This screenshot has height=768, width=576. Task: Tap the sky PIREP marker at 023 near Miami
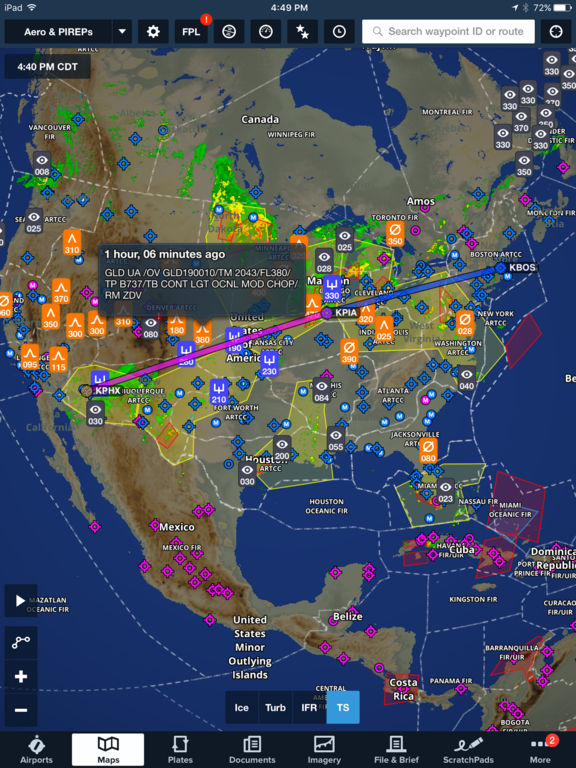click(x=445, y=492)
